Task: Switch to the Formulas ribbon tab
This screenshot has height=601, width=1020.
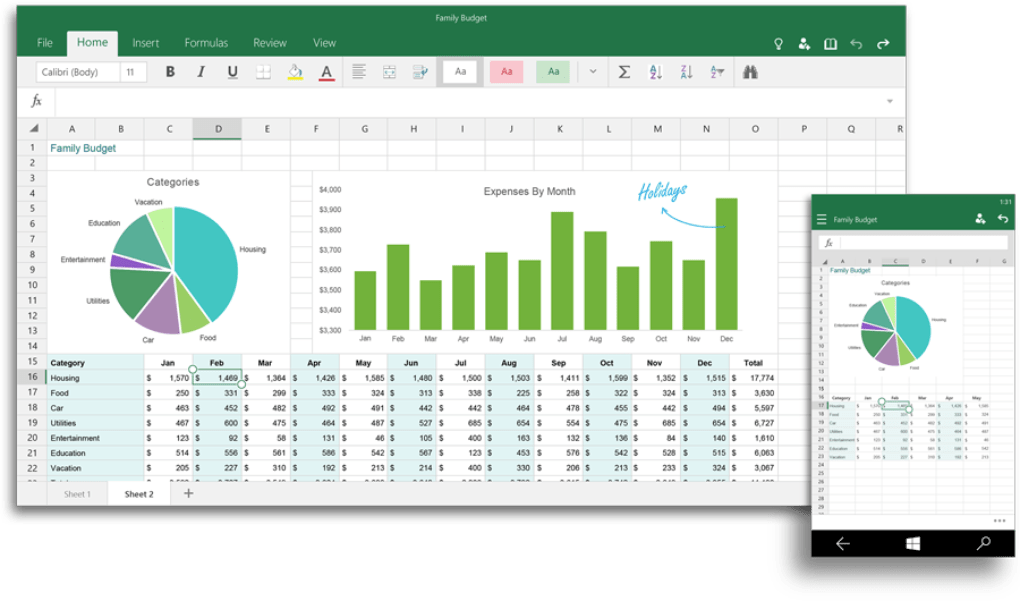Action: click(x=206, y=42)
